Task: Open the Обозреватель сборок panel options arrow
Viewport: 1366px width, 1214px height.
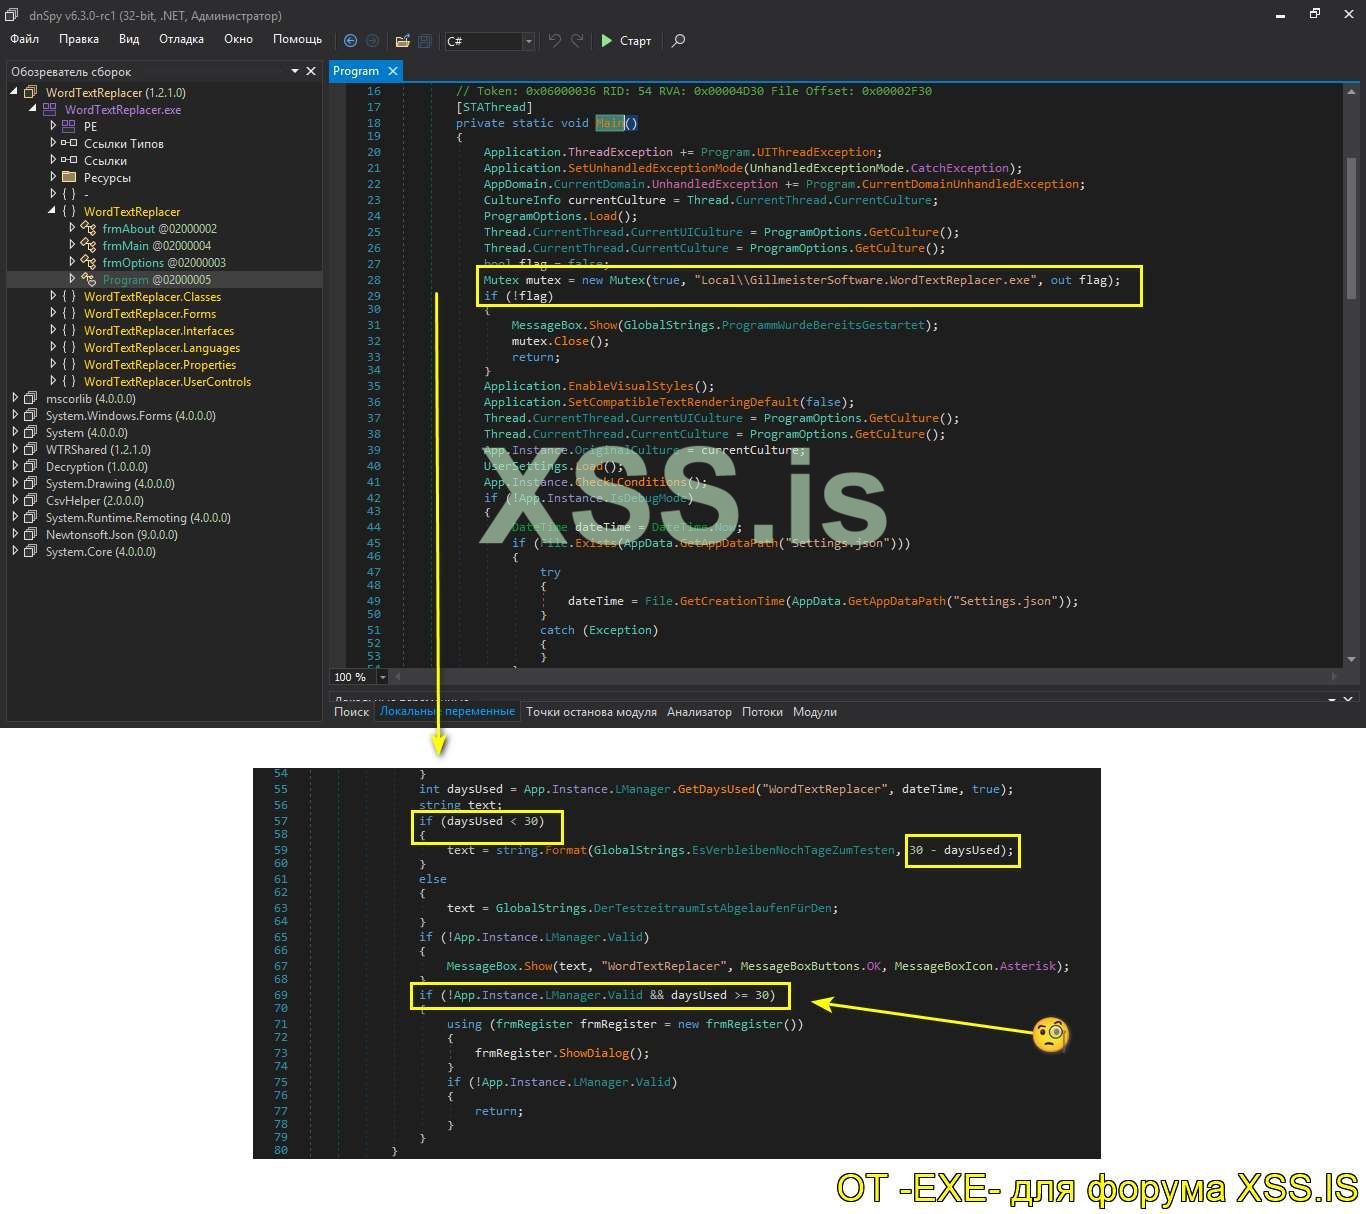Action: pos(295,71)
